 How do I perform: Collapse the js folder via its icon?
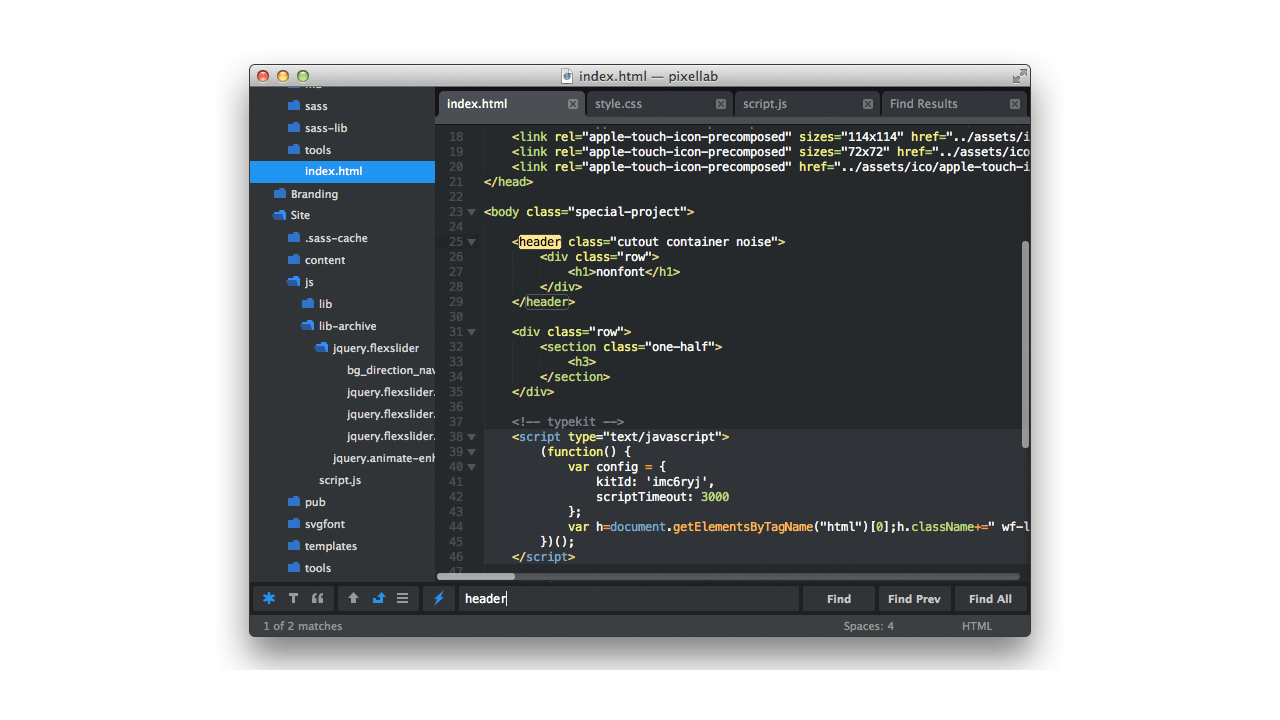tap(294, 282)
